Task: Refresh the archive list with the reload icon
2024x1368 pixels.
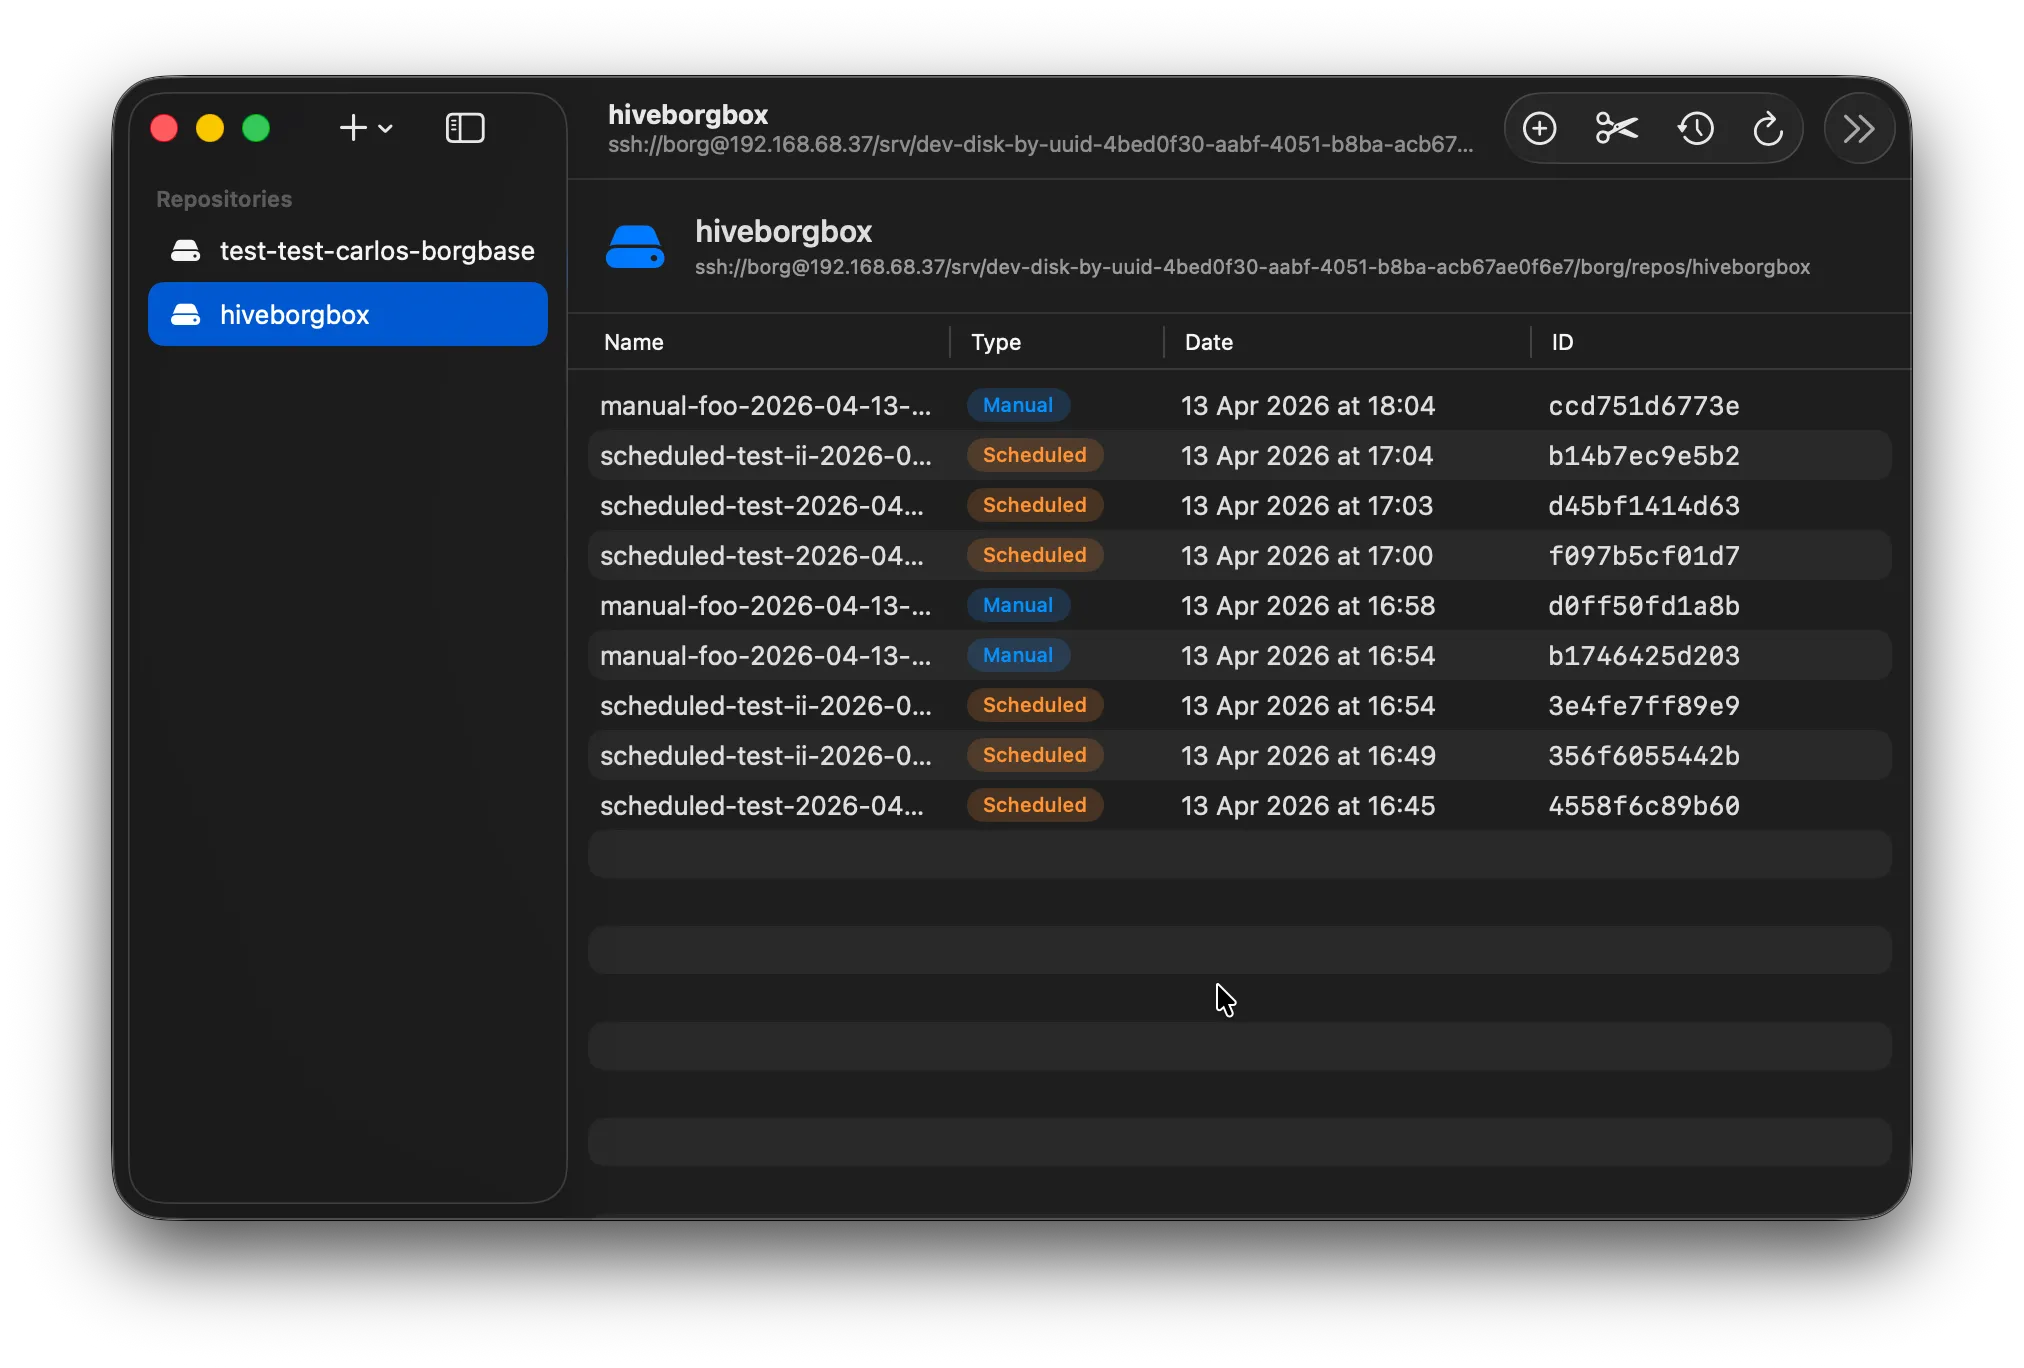Action: click(1768, 128)
